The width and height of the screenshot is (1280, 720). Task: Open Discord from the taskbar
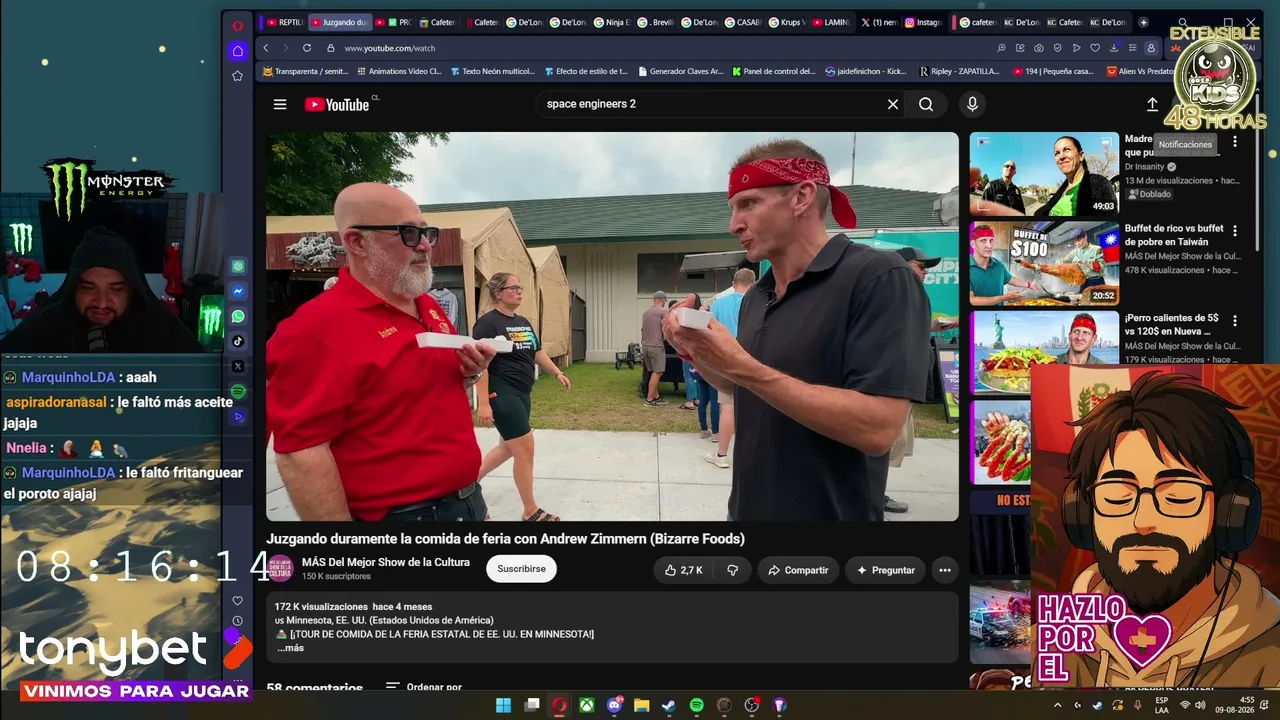[x=614, y=705]
